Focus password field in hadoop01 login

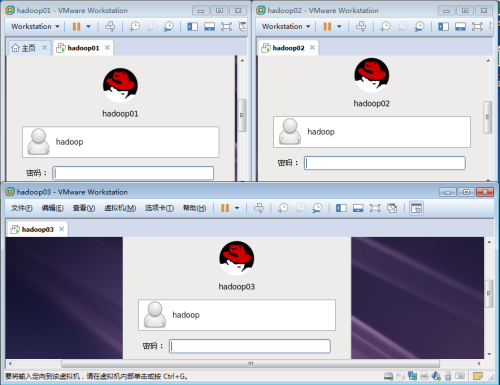coord(133,173)
